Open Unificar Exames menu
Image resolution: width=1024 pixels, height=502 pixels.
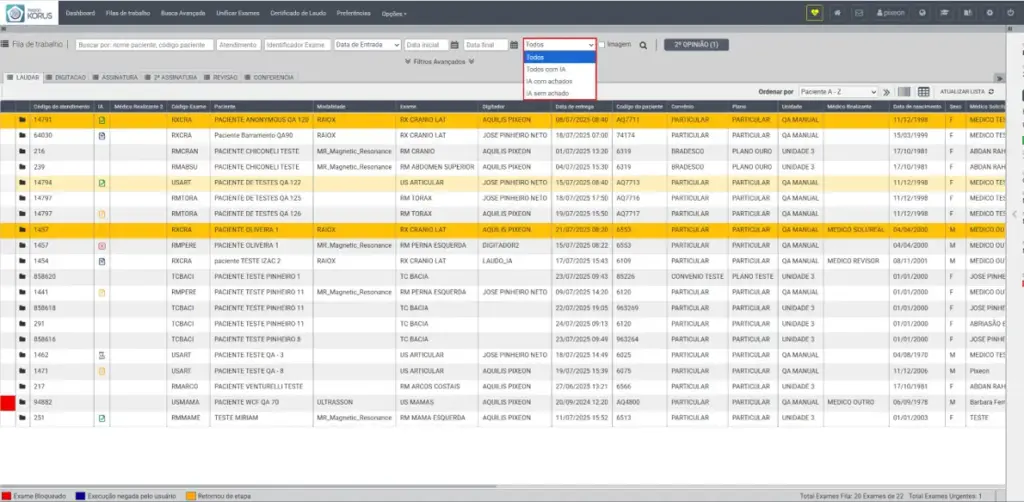238,13
